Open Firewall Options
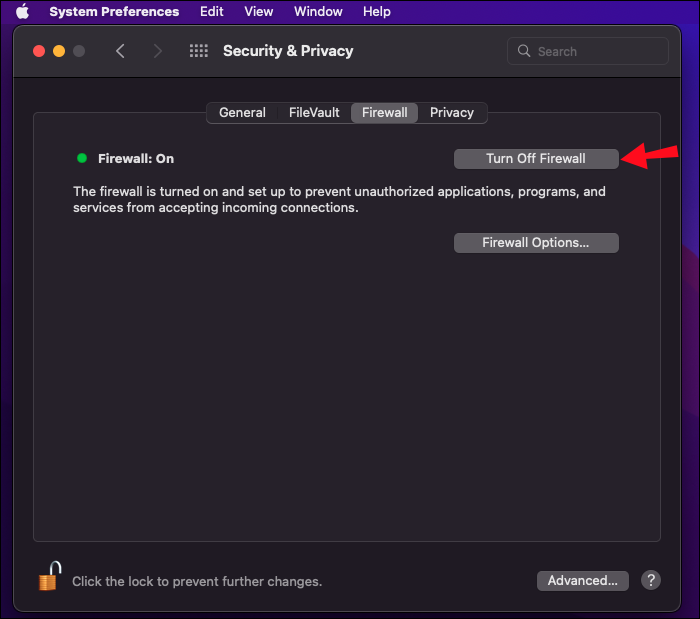 (x=536, y=242)
